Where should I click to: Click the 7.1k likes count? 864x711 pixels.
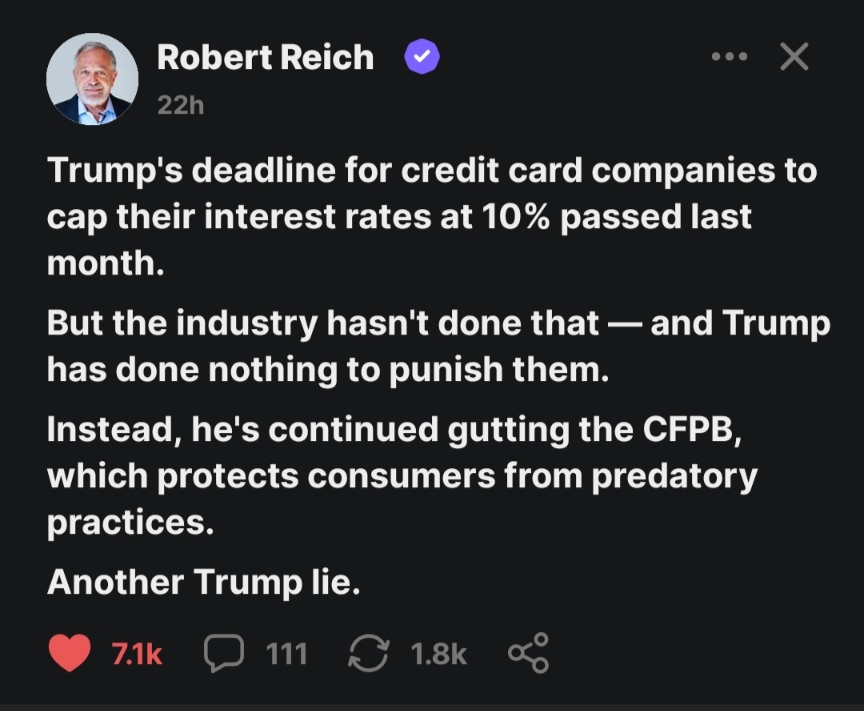(137, 654)
